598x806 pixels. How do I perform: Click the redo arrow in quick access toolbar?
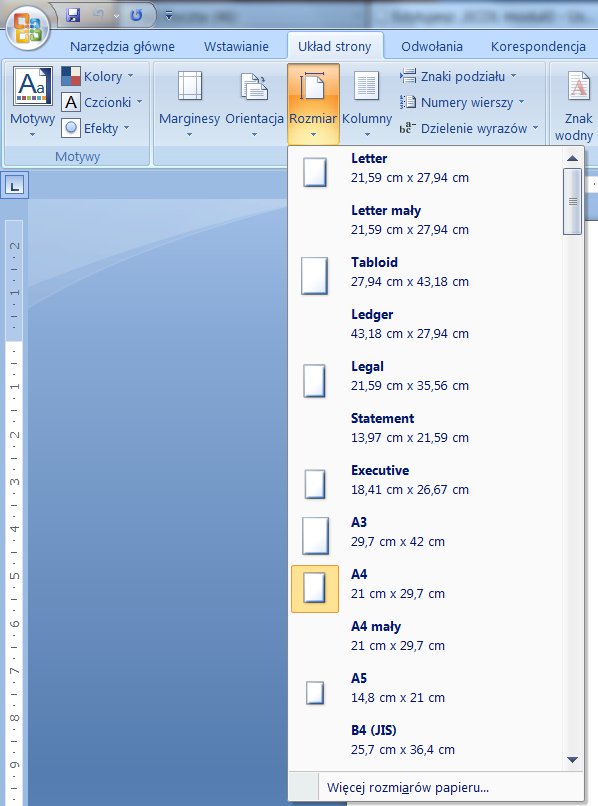click(x=136, y=15)
